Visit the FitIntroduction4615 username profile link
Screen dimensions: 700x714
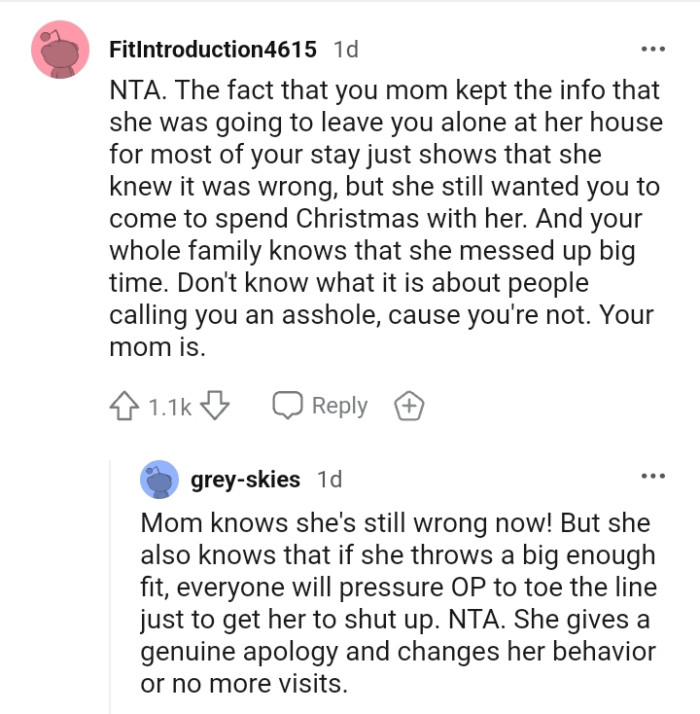[x=211, y=49]
